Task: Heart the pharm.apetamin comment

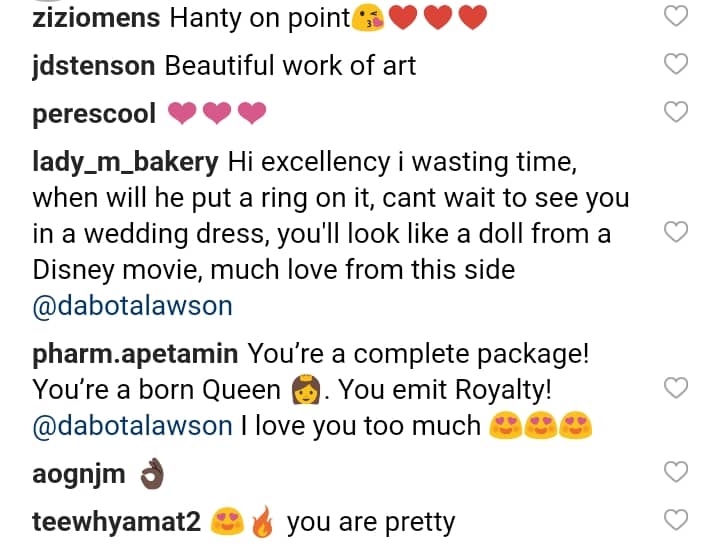Action: [677, 388]
